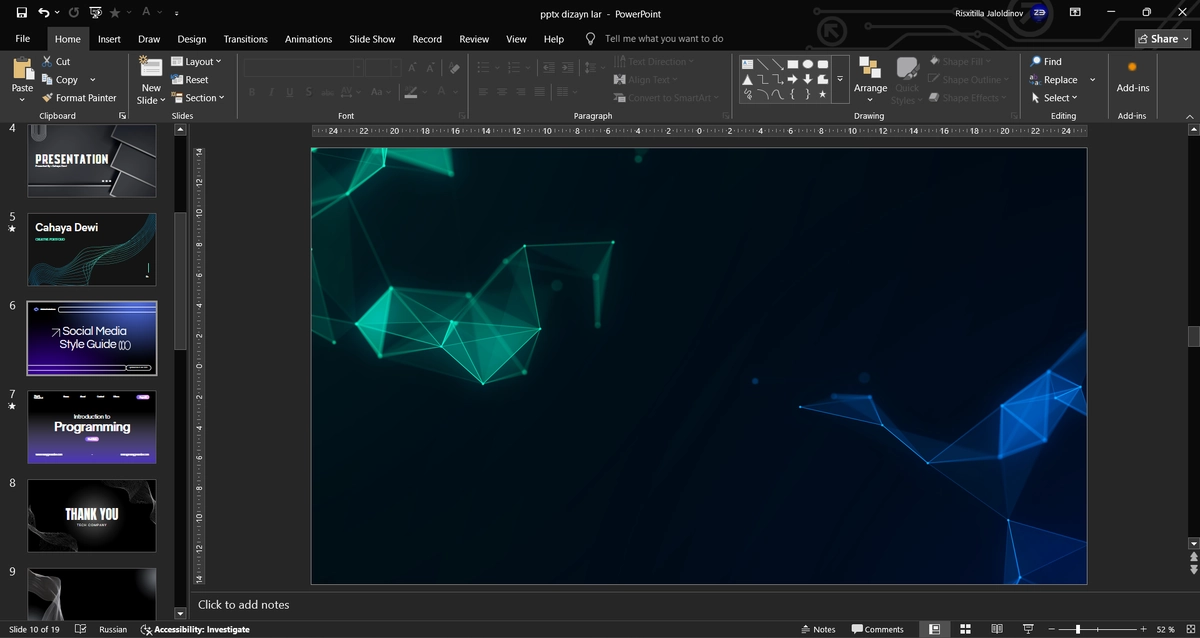Click the Tell me lightbulb icon
This screenshot has width=1200, height=638.
[x=590, y=38]
